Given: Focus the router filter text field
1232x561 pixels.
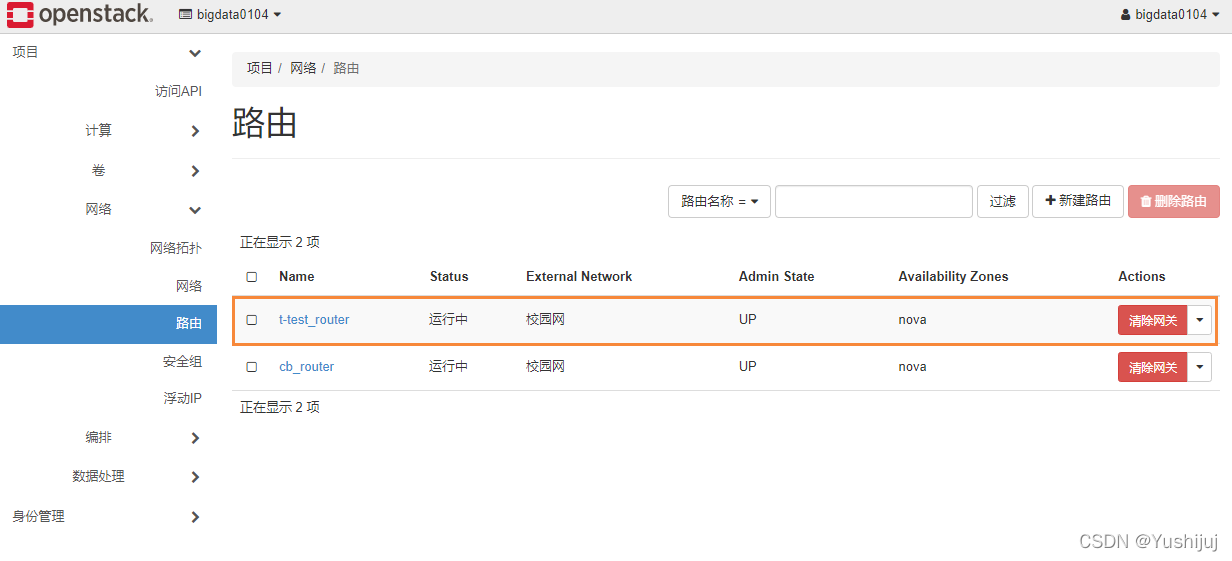Looking at the screenshot, I should click(x=874, y=201).
